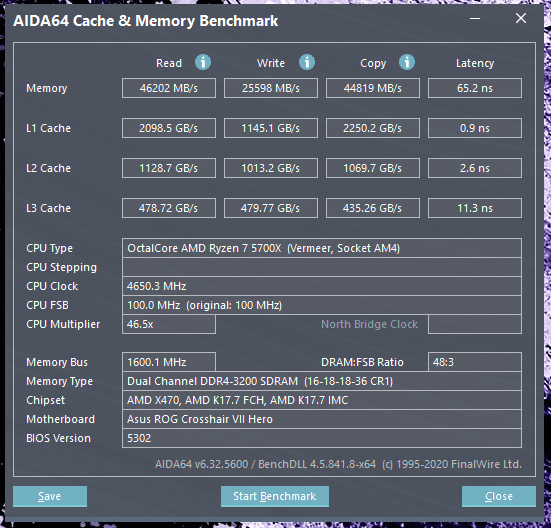This screenshot has width=551, height=528.
Task: Click the BIOS Version value 5302
Action: [322, 438]
